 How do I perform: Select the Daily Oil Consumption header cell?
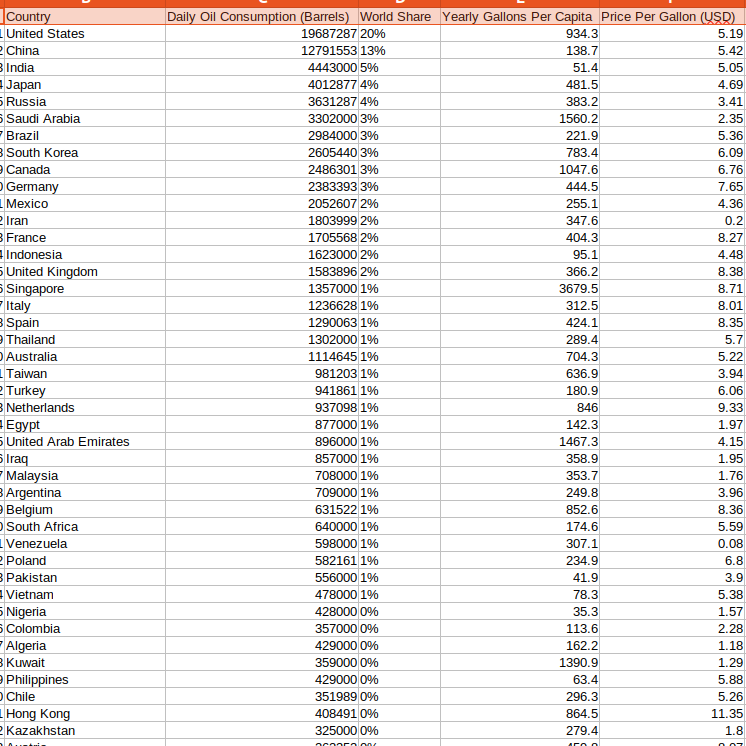261,17
